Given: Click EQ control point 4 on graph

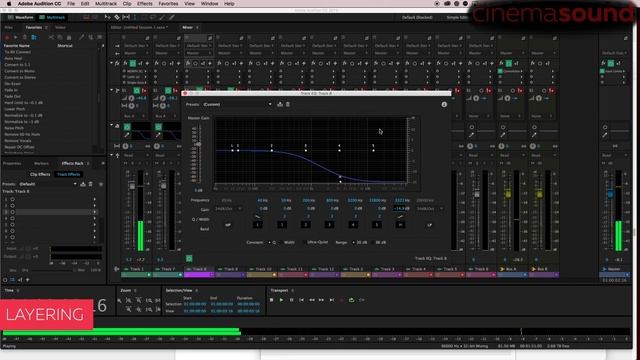Looking at the screenshot, I should pos(340,150).
